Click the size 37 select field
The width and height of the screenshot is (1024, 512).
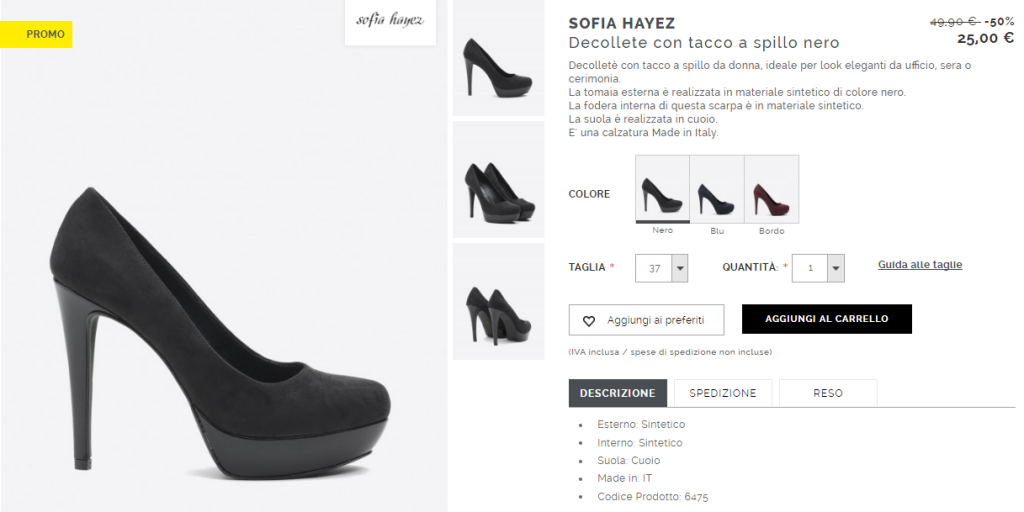point(662,268)
